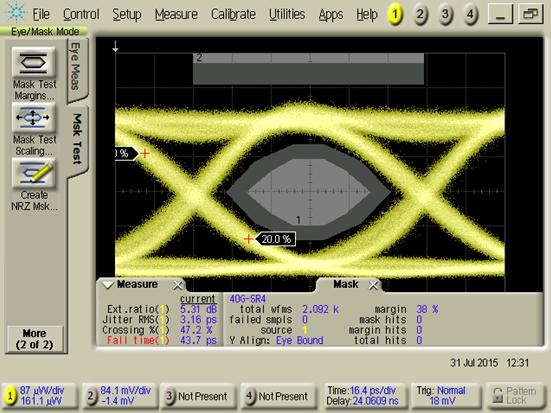Click the left-edge % margin marker
The image size is (551, 413).
coord(126,154)
